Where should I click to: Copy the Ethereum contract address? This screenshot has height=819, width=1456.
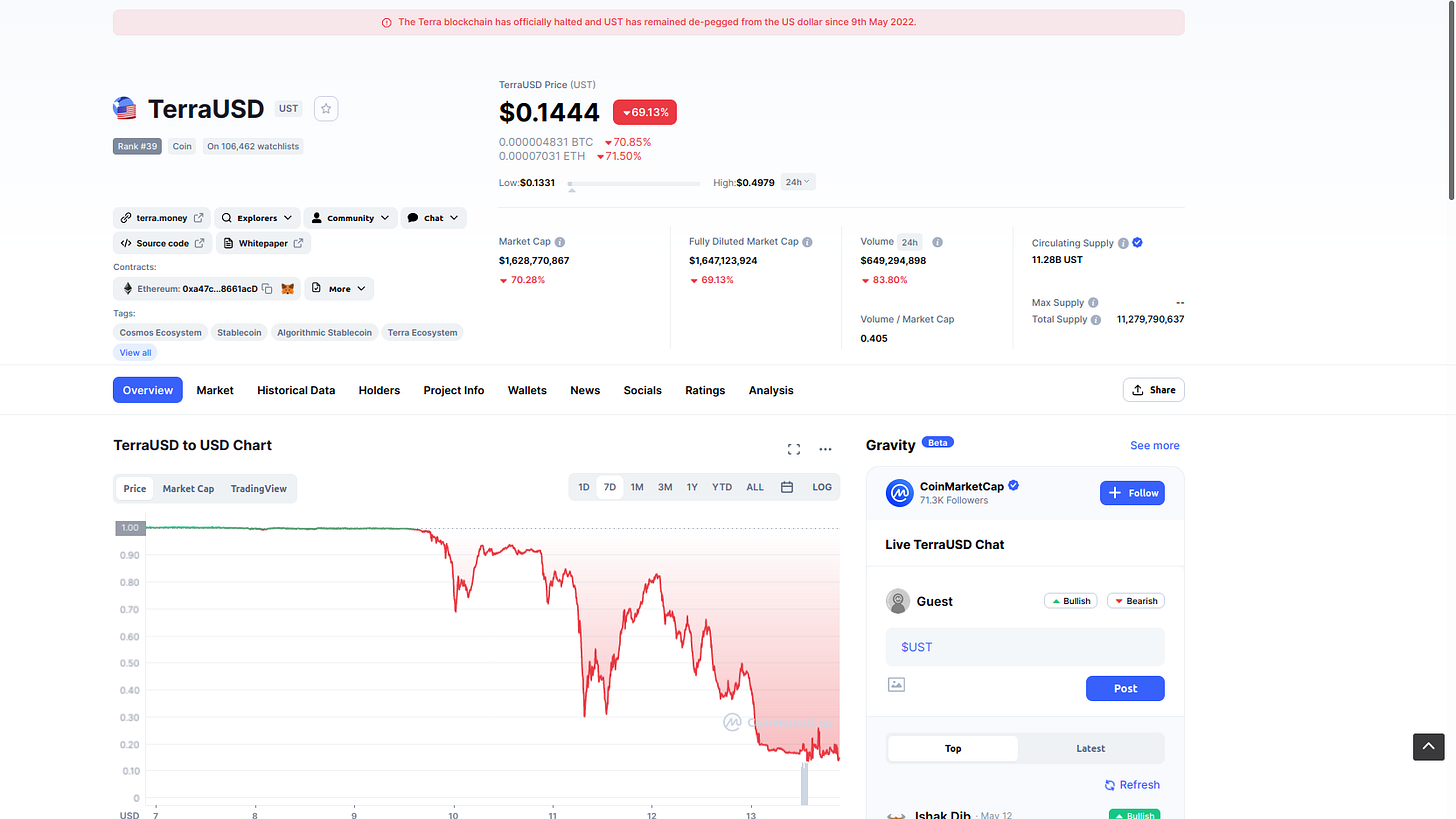[267, 289]
